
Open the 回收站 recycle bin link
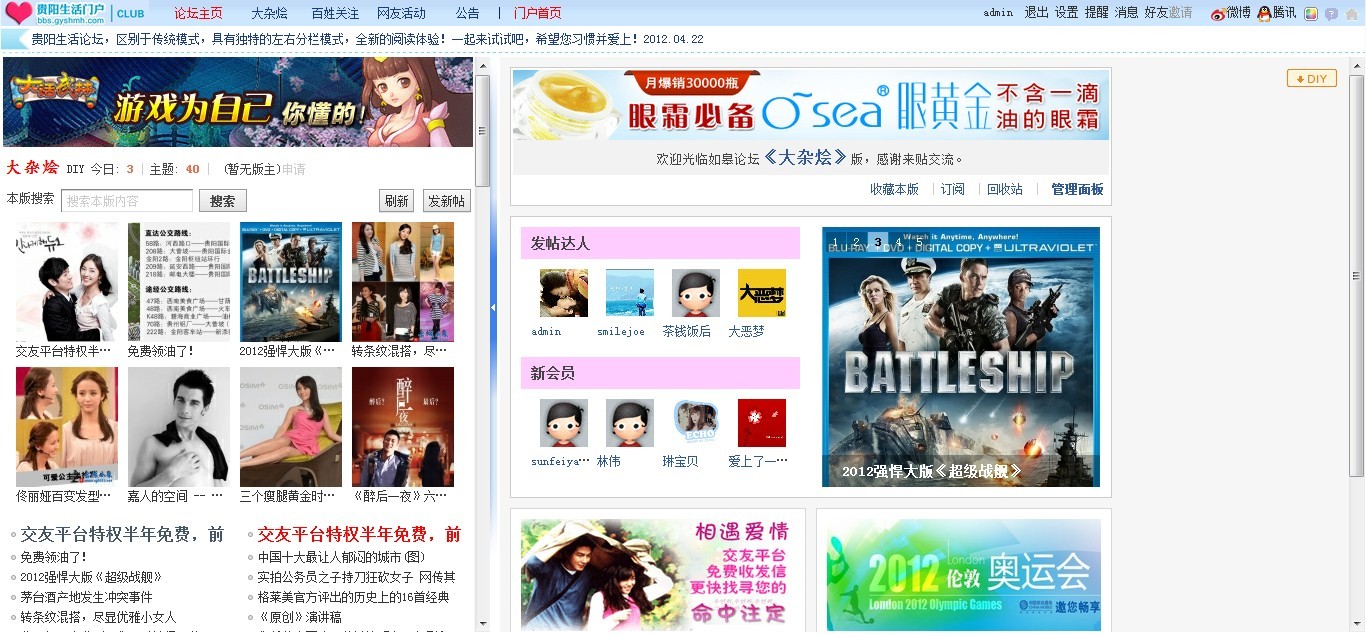[x=1005, y=189]
